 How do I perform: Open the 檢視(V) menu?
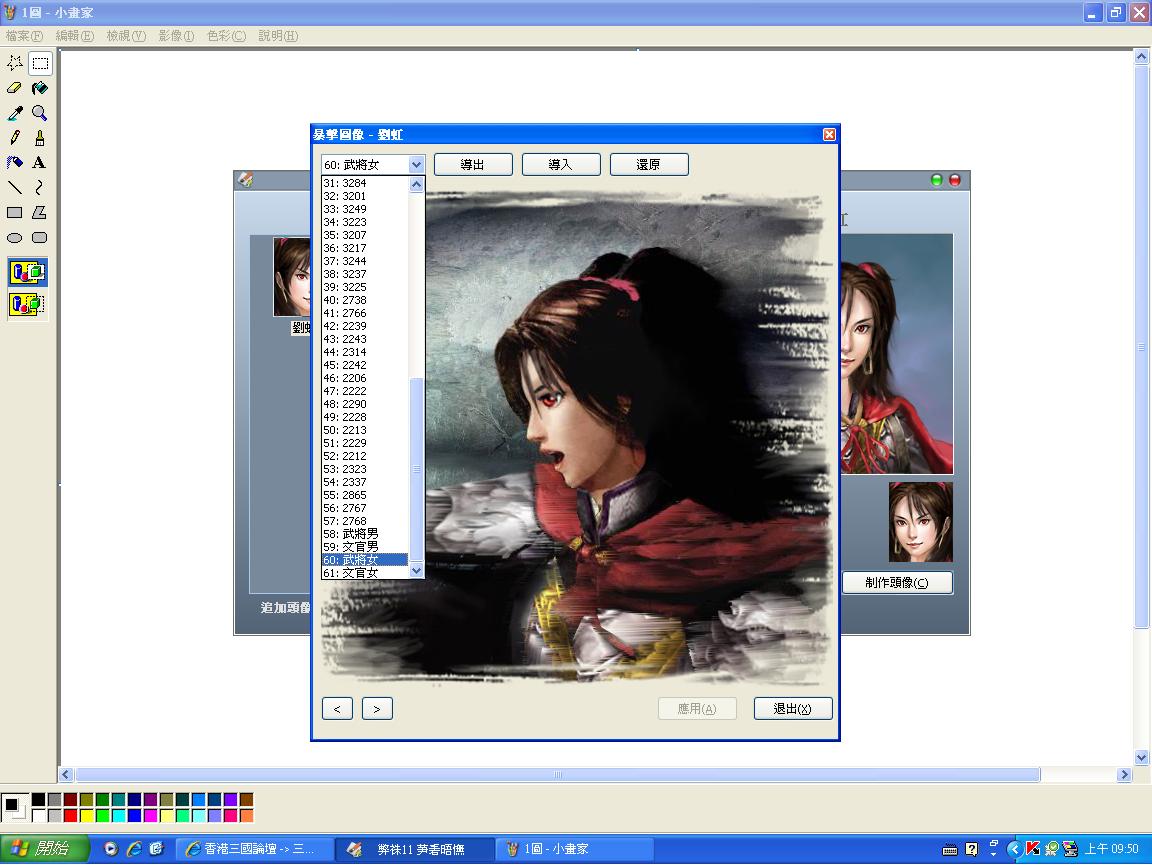[126, 36]
